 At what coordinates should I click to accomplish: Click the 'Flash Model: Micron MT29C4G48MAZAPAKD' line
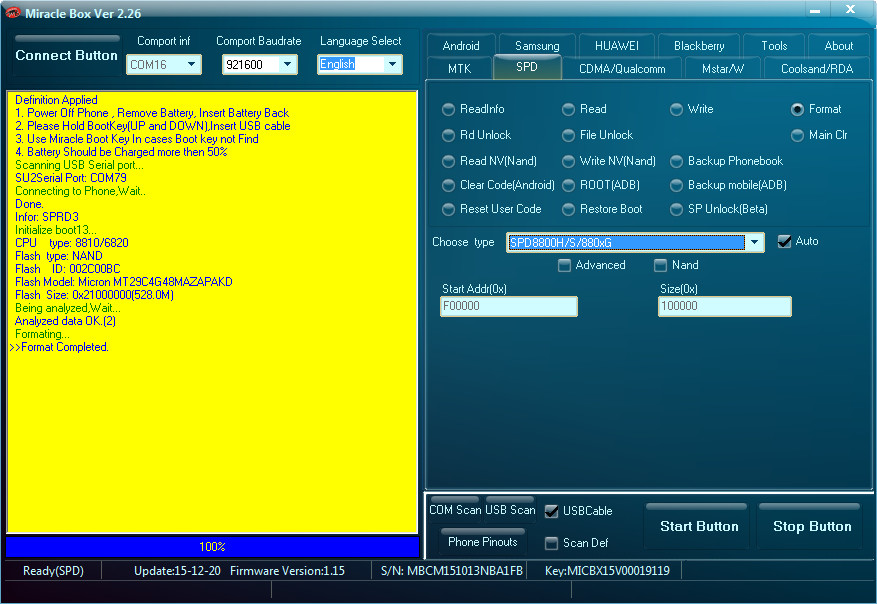click(x=124, y=282)
